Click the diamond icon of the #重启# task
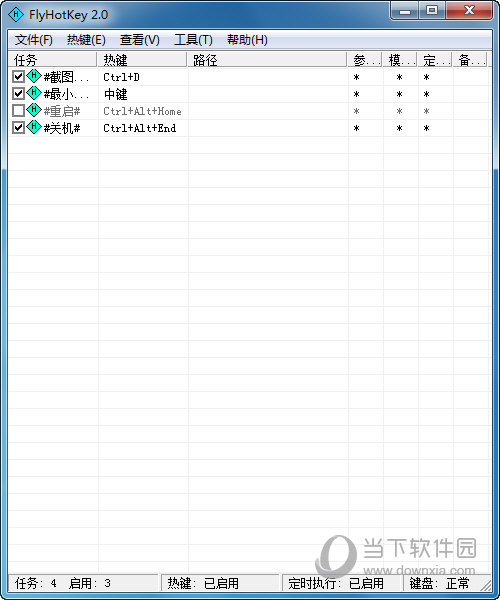Image resolution: width=500 pixels, height=600 pixels. click(34, 110)
